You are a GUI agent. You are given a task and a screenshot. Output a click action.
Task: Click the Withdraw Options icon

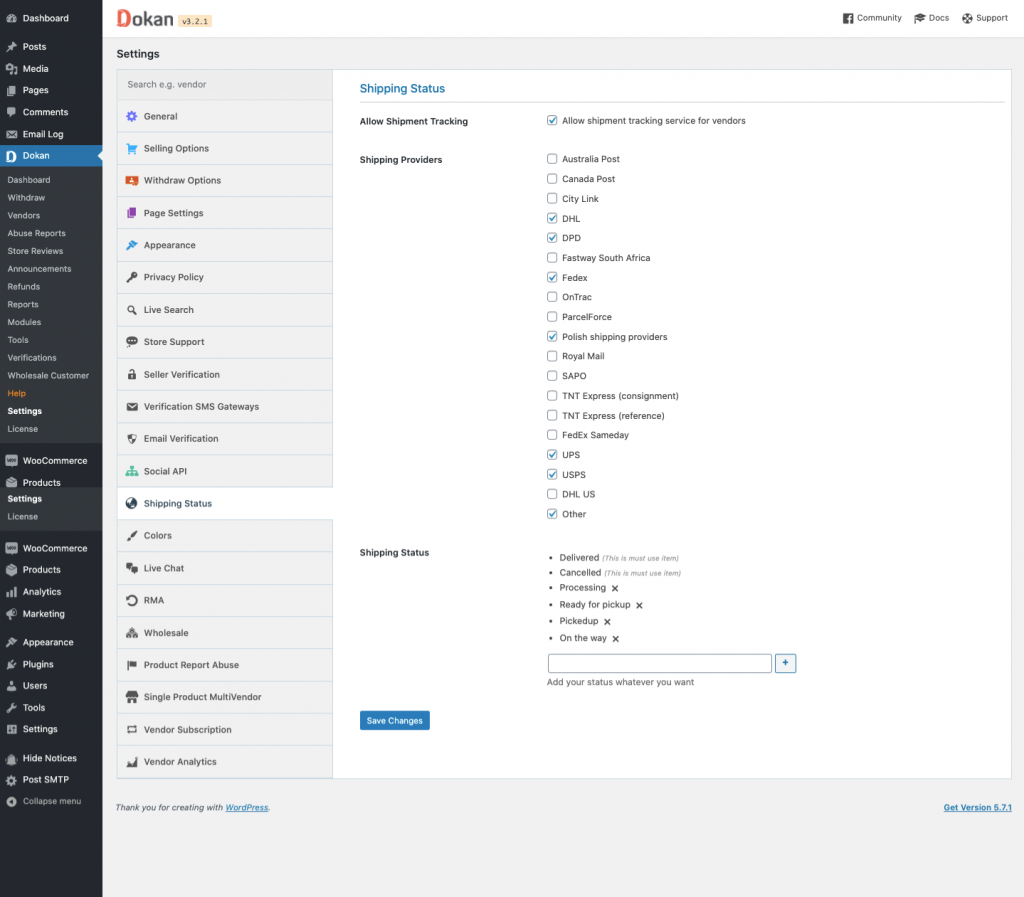132,180
